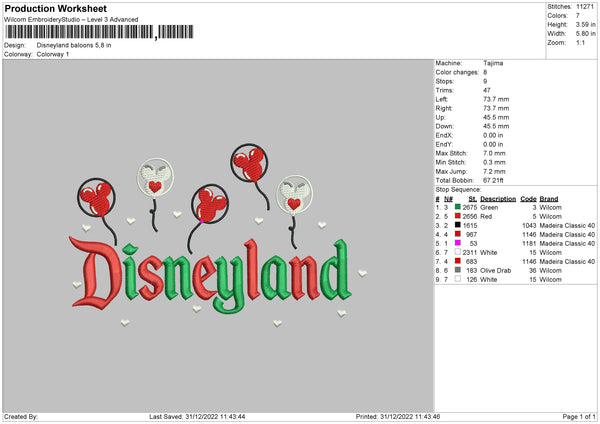This screenshot has height=424, width=600.
Task: Click the Max Stitch value 7.0 mm
Action: pyautogui.click(x=494, y=153)
